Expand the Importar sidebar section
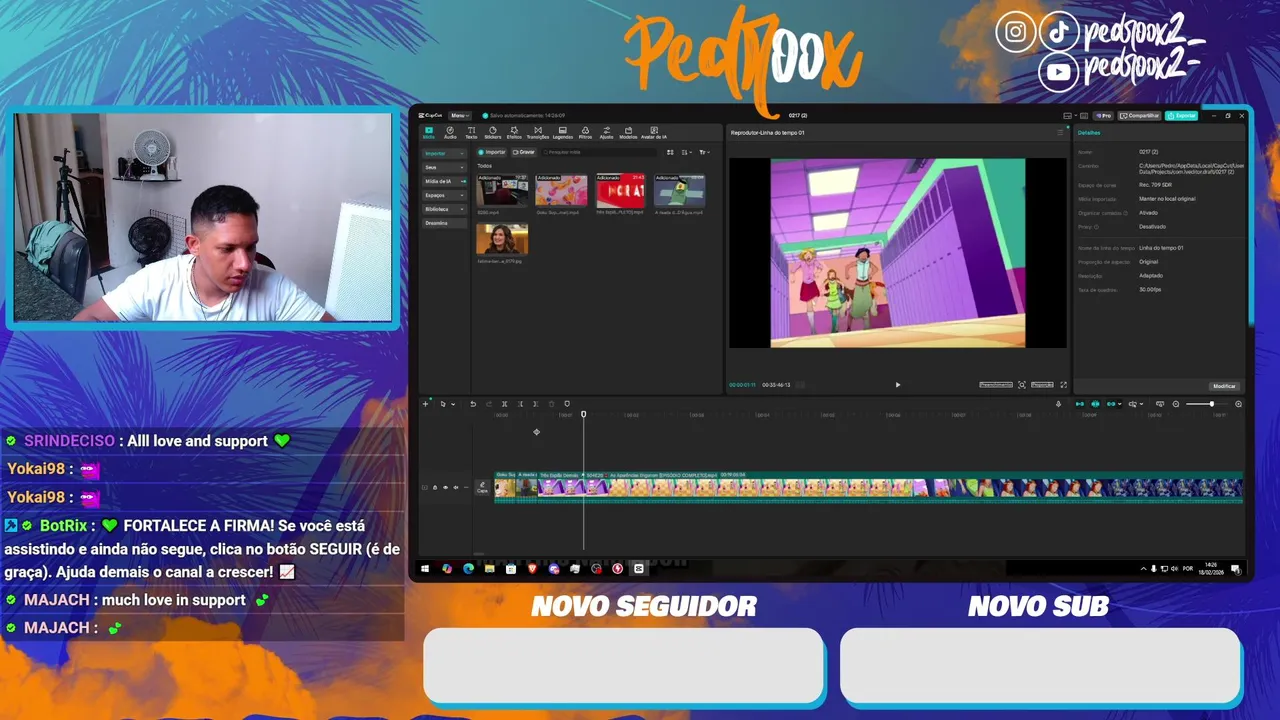Image resolution: width=1280 pixels, height=720 pixels. pos(443,153)
